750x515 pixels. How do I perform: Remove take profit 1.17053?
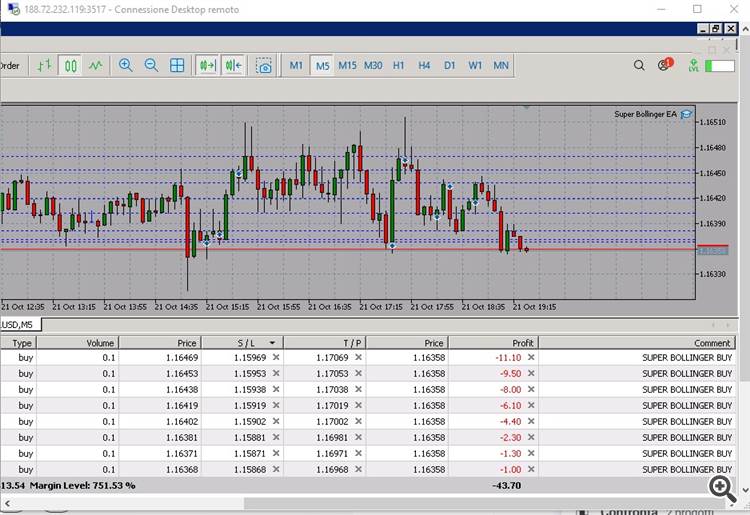pyautogui.click(x=358, y=373)
